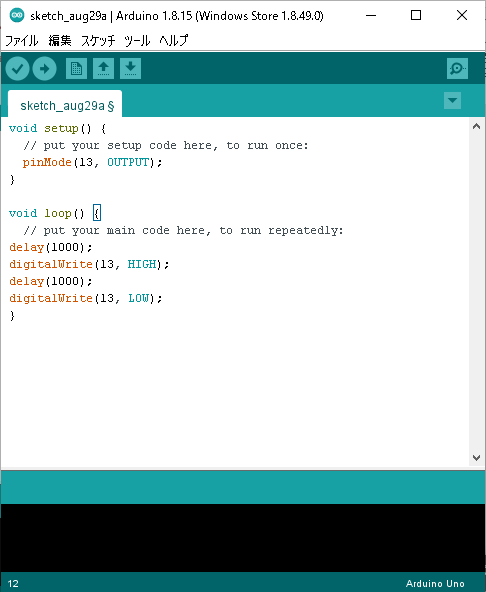Click the Upload arrow button
Image resolution: width=486 pixels, height=592 pixels.
click(45, 69)
